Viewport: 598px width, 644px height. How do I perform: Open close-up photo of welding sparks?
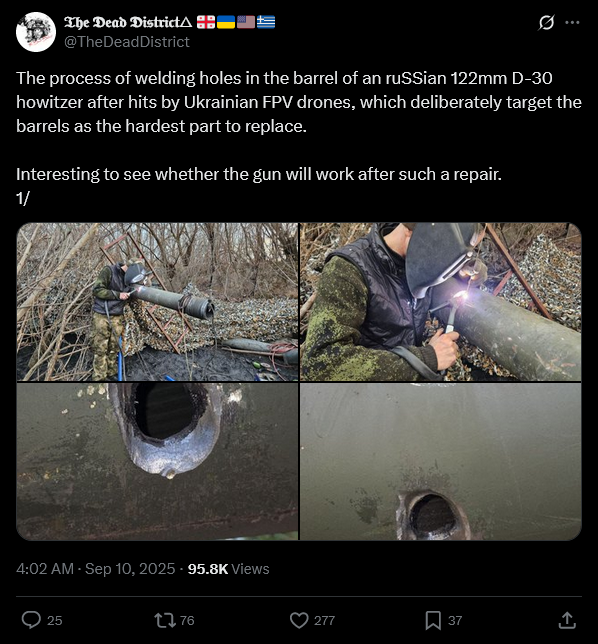coord(441,302)
